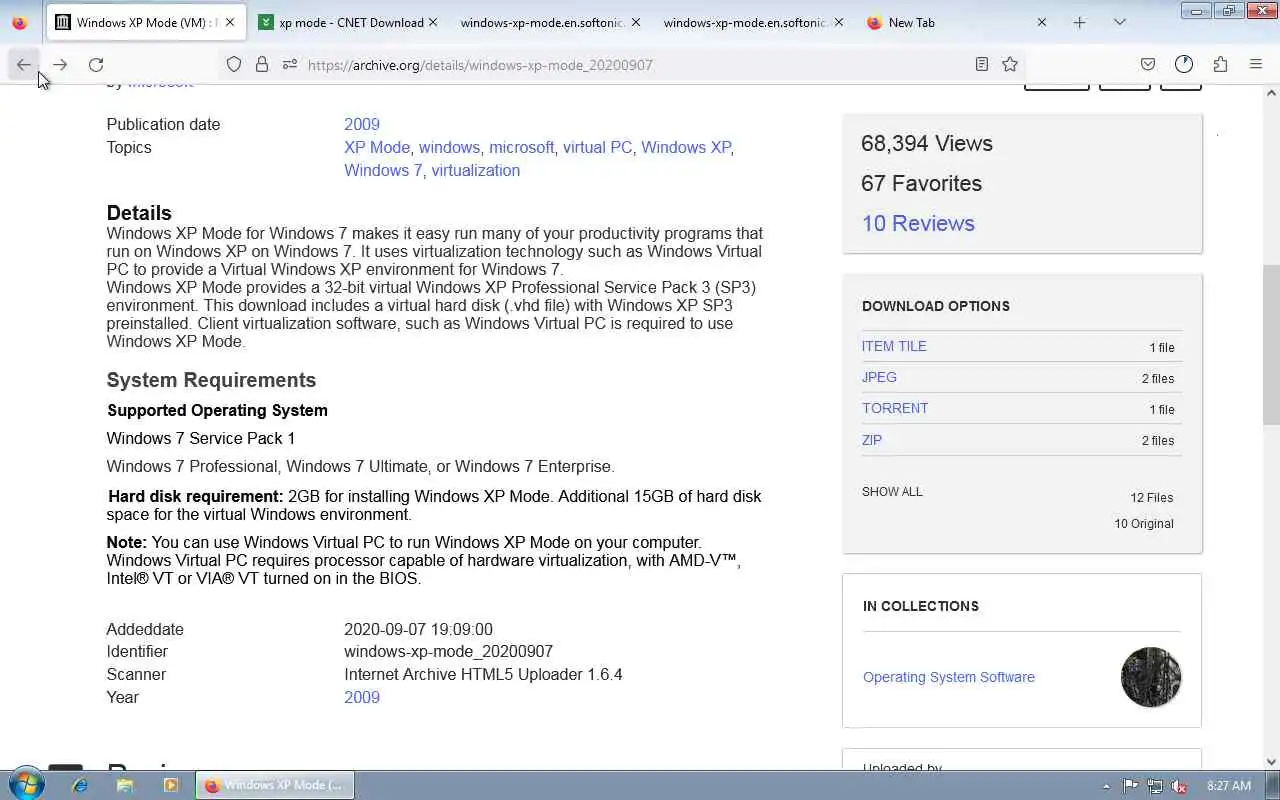
Task: Click the 68,394 Views text
Action: (927, 143)
